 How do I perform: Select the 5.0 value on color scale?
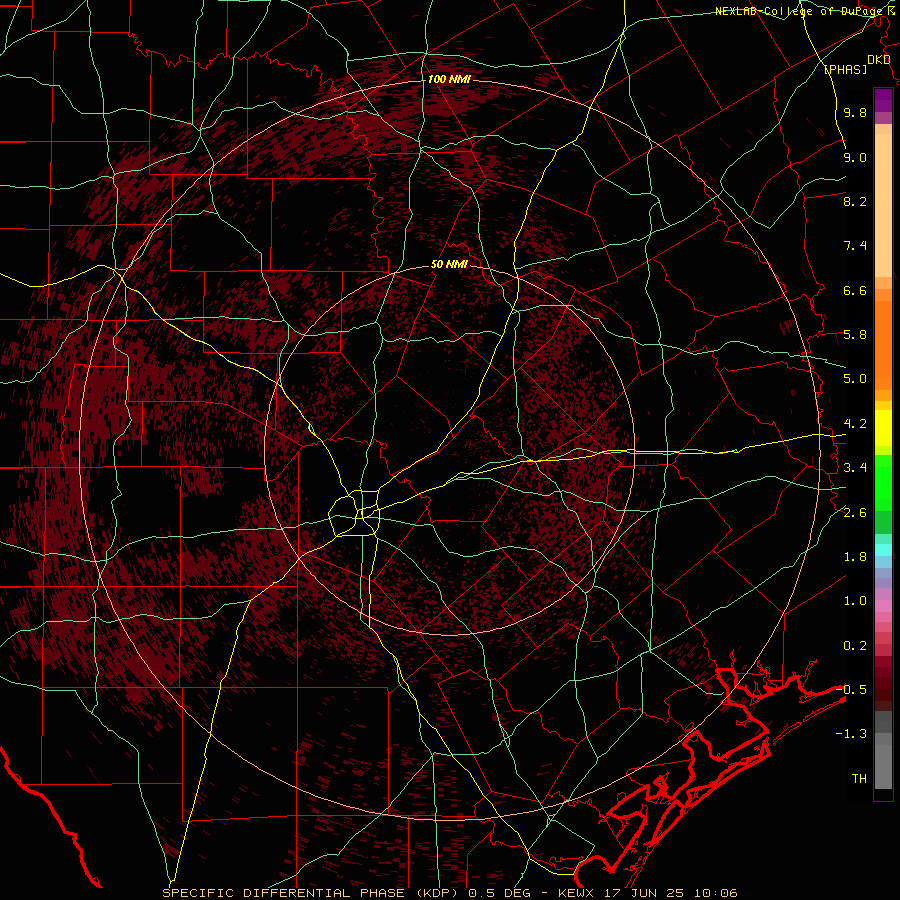tap(855, 379)
